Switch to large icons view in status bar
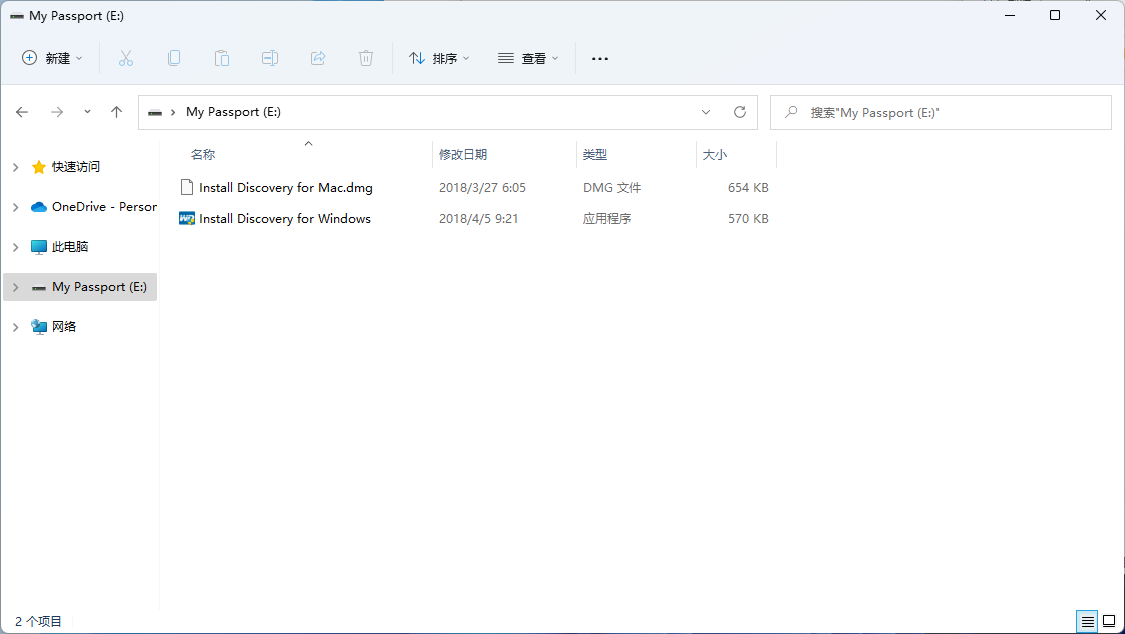Image resolution: width=1125 pixels, height=634 pixels. [x=1109, y=621]
